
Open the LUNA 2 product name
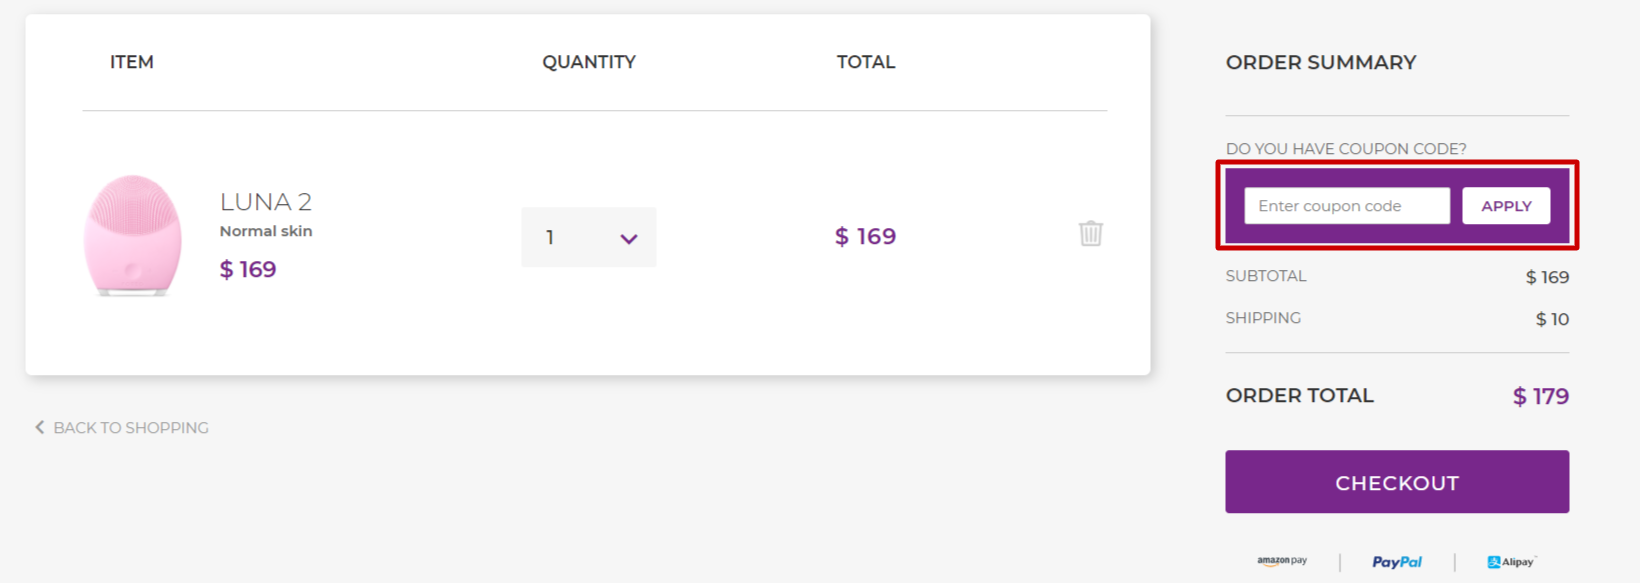pos(265,201)
